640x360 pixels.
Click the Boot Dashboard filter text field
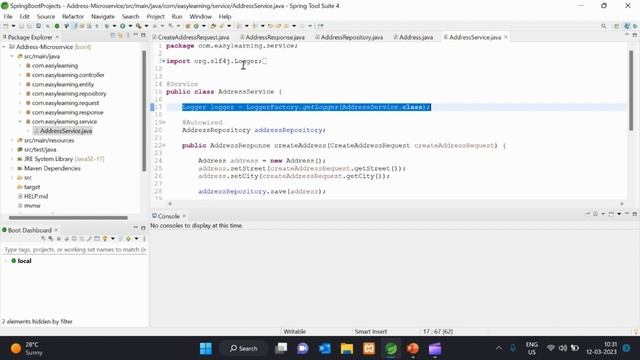point(74,249)
